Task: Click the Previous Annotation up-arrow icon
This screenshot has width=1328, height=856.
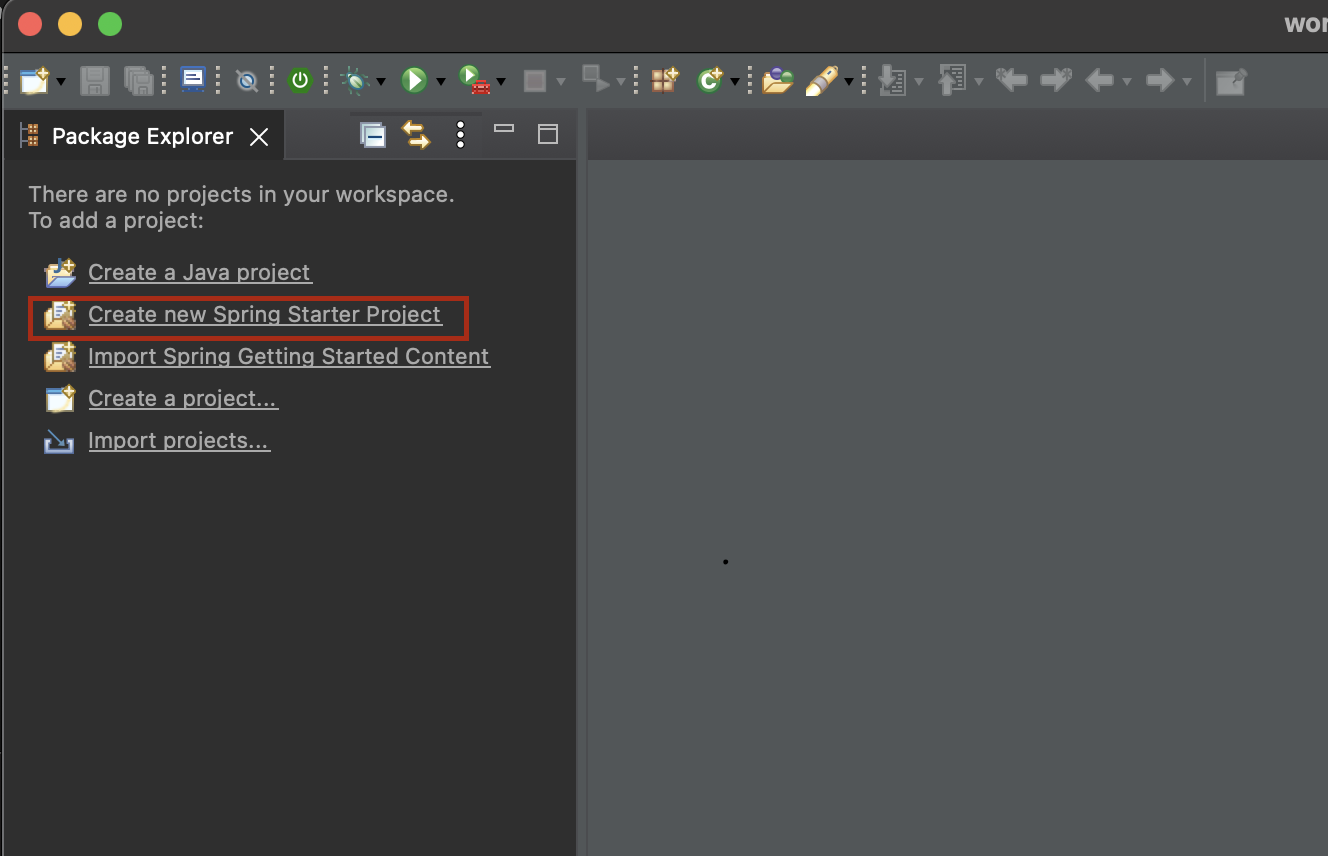Action: pos(952,80)
